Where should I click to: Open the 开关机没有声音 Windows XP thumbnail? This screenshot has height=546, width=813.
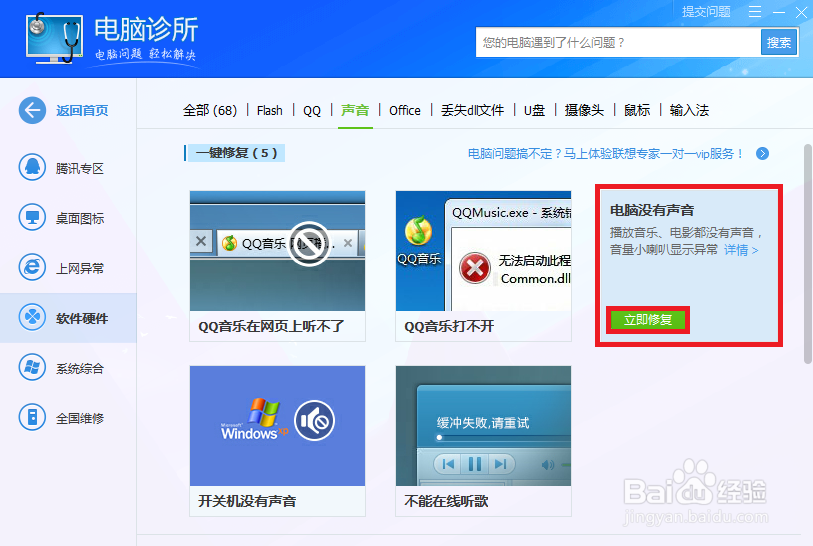tap(277, 426)
